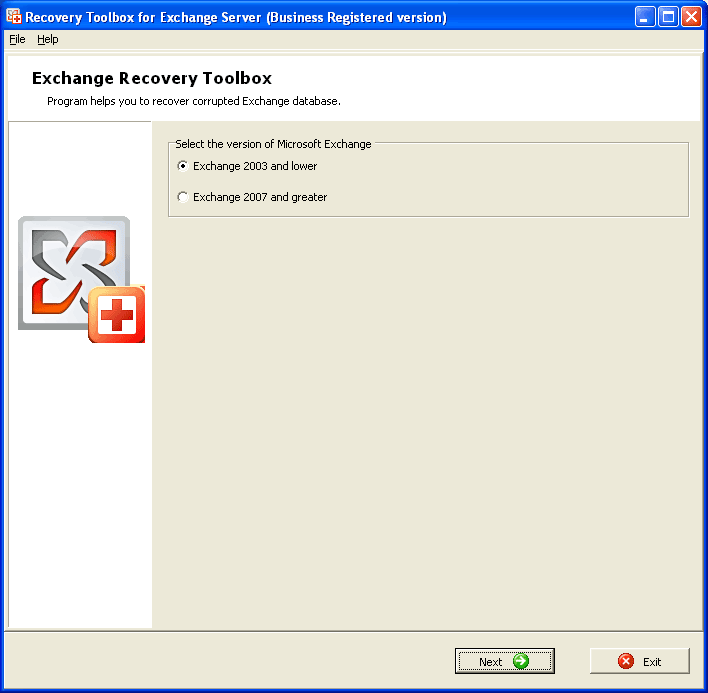Click the green arrow icon on Next
Image resolution: width=708 pixels, height=693 pixels.
(521, 661)
